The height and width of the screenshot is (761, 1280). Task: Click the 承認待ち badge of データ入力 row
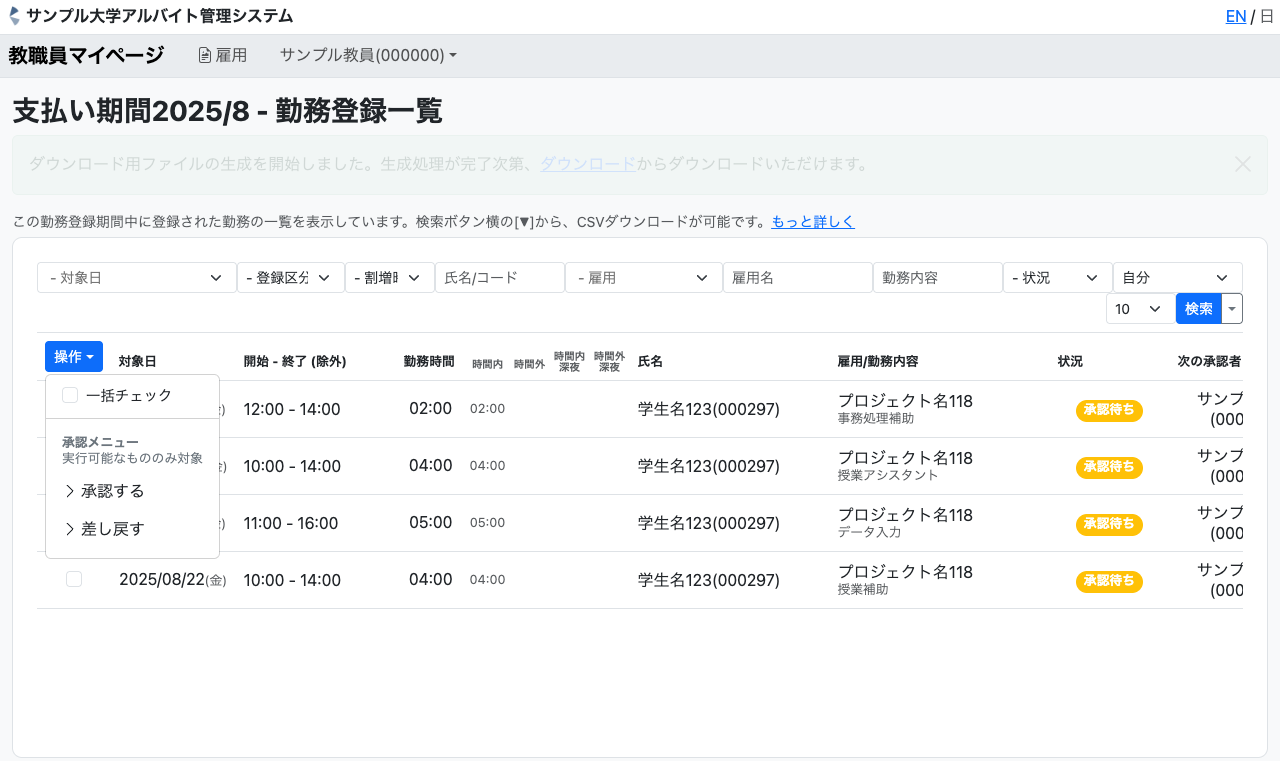pos(1109,524)
